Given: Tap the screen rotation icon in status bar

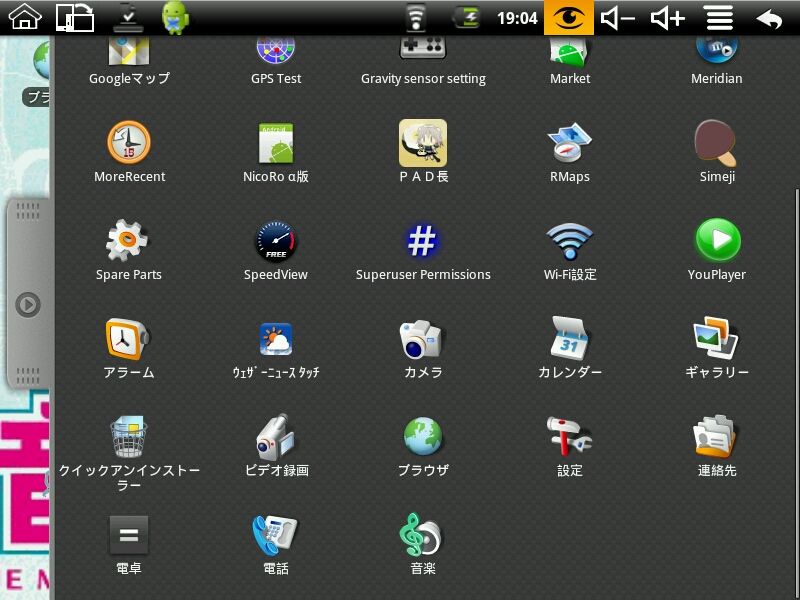Looking at the screenshot, I should pyautogui.click(x=75, y=18).
